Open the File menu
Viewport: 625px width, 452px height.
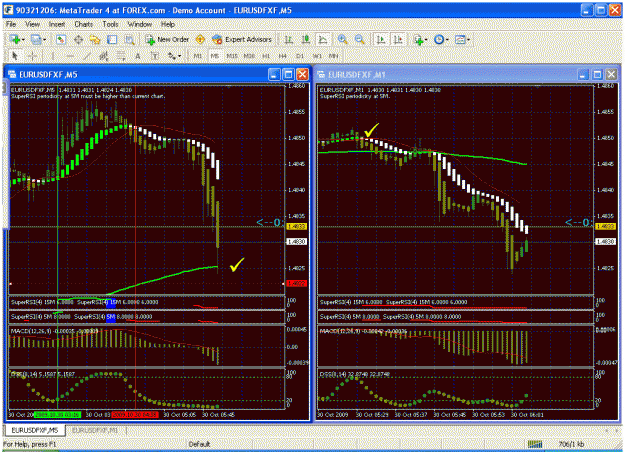click(11, 24)
